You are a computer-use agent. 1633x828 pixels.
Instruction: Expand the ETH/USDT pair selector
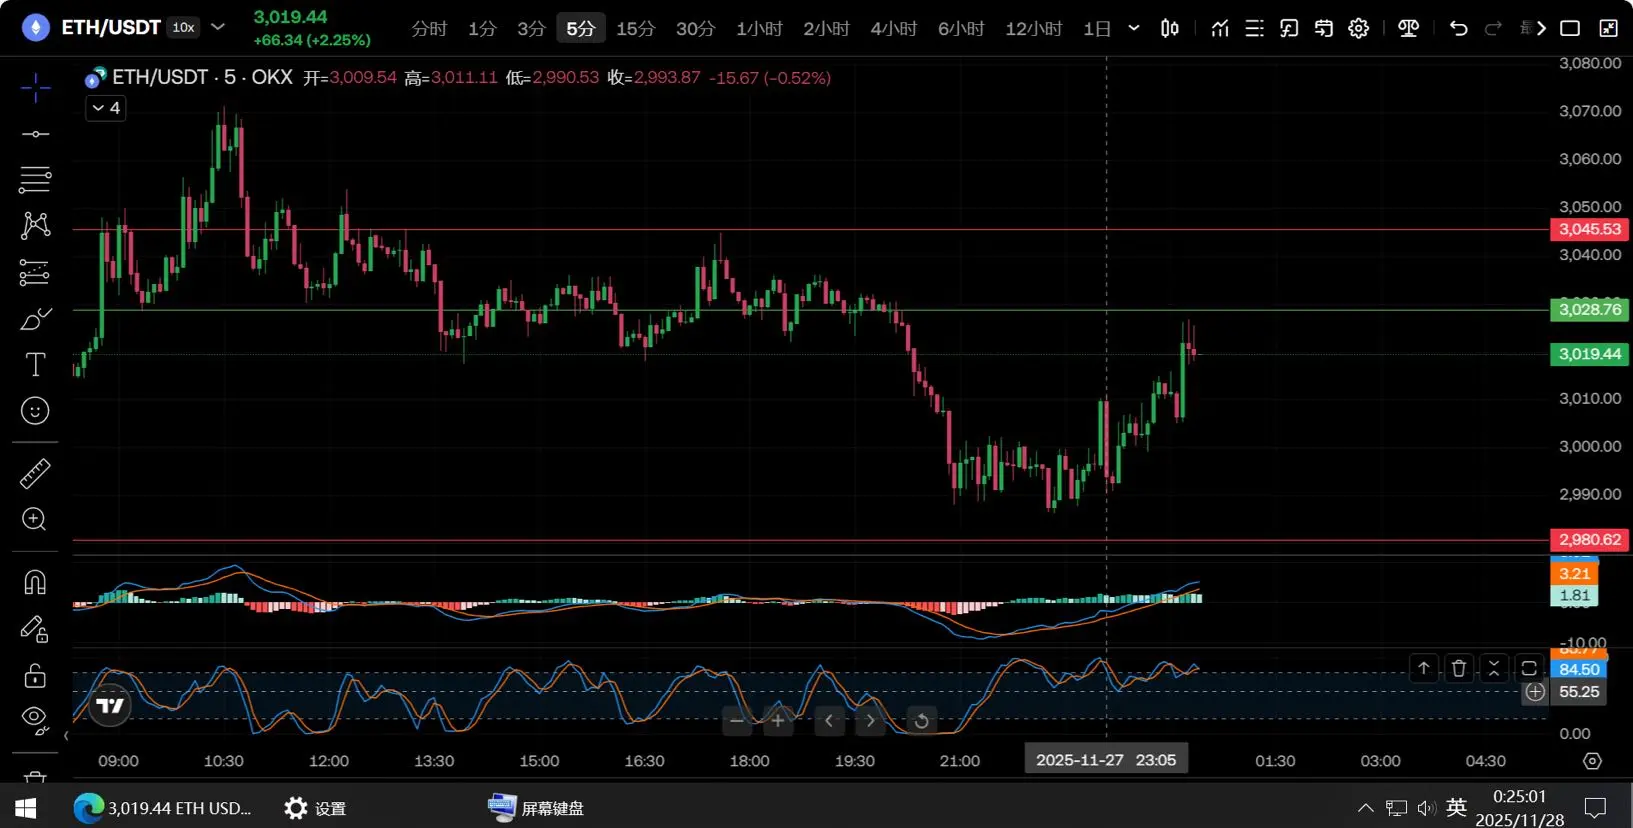(x=218, y=27)
